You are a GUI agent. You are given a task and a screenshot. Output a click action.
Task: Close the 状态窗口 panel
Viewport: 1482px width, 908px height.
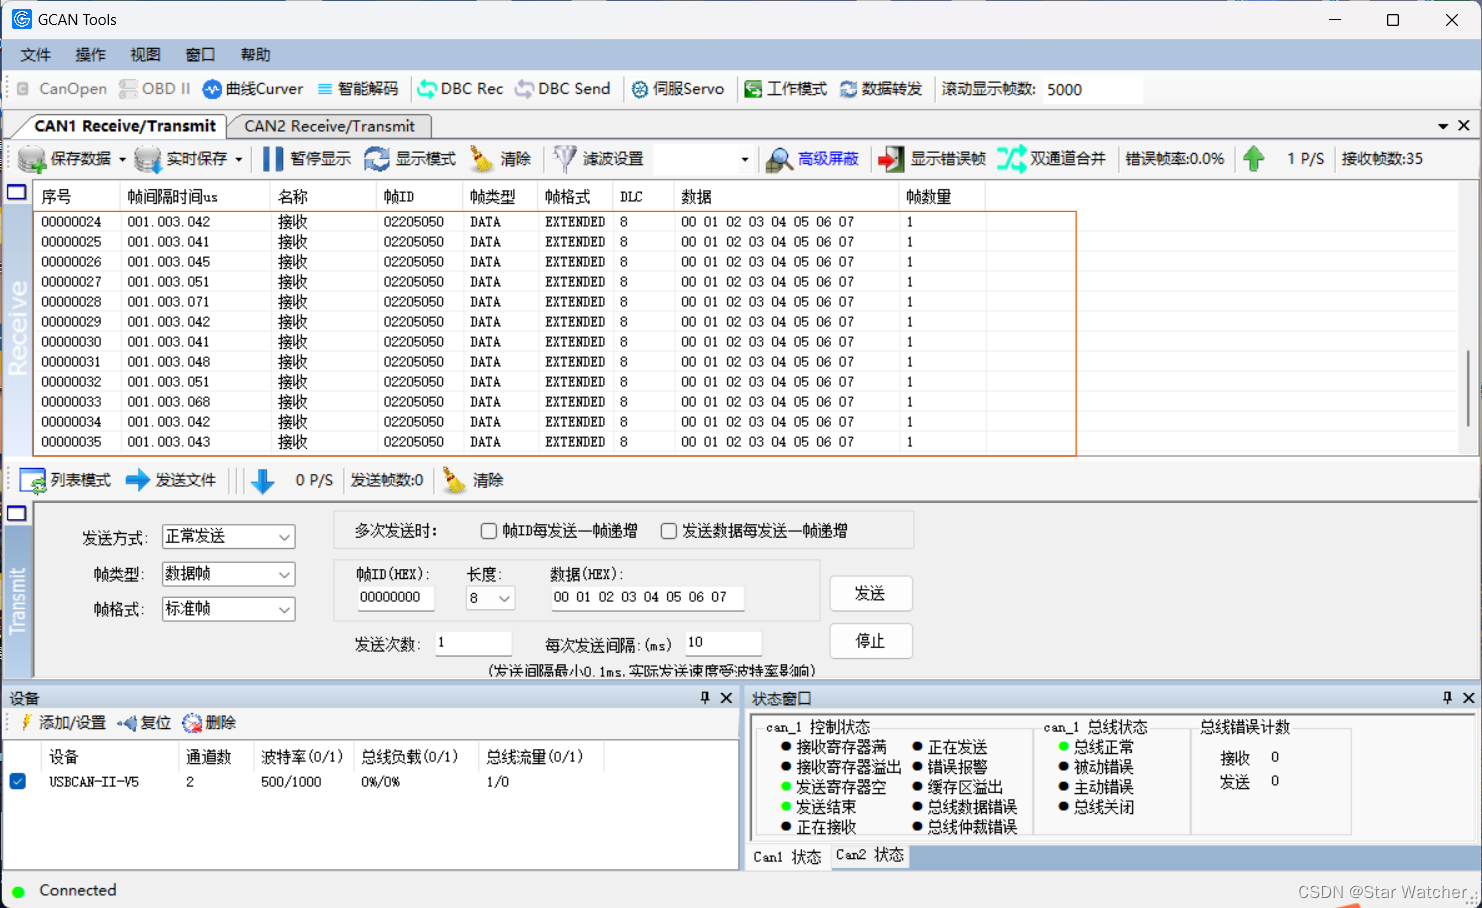point(1468,698)
